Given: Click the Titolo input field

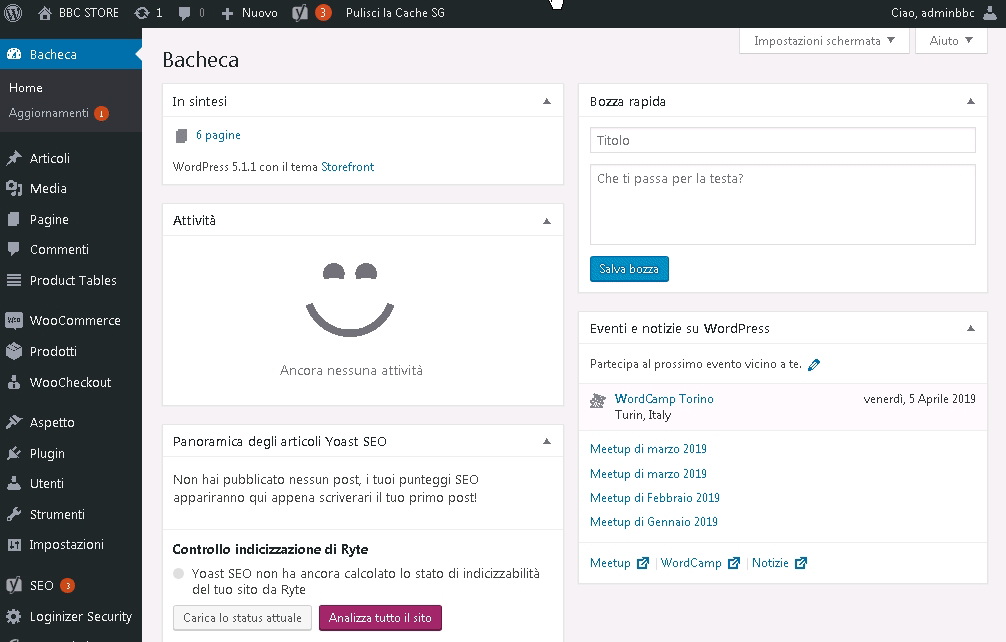Looking at the screenshot, I should (x=783, y=140).
